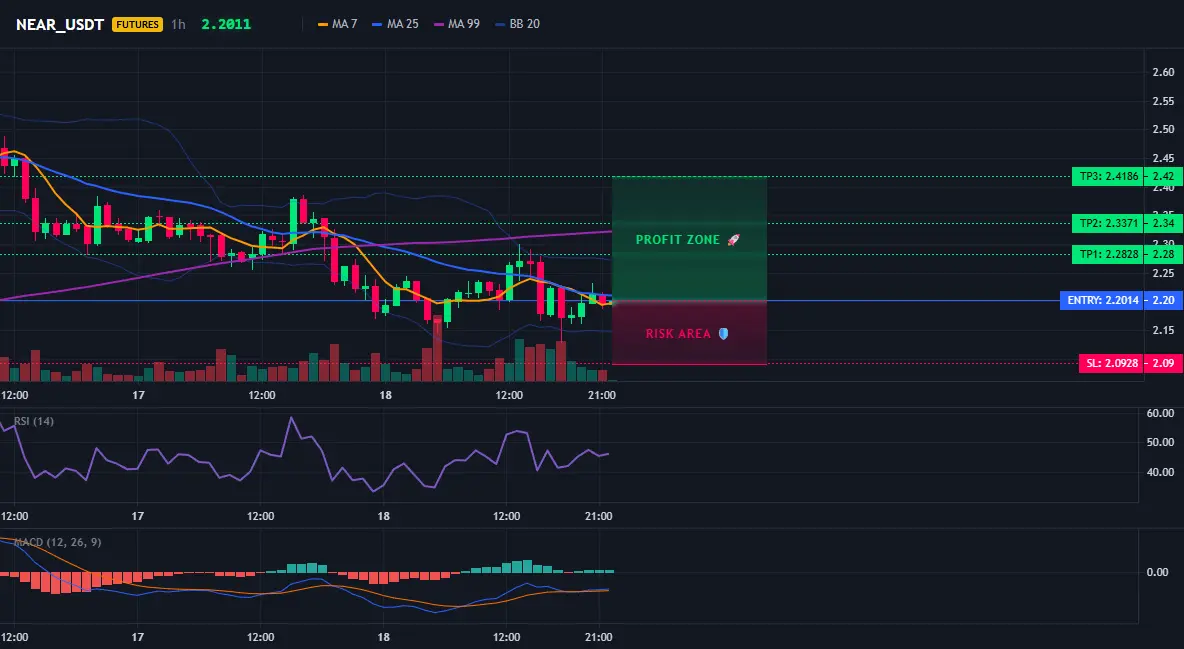Screen dimensions: 1184x649
Task: Click the ENTRY: 2.2014 price label
Action: pyautogui.click(x=1102, y=301)
